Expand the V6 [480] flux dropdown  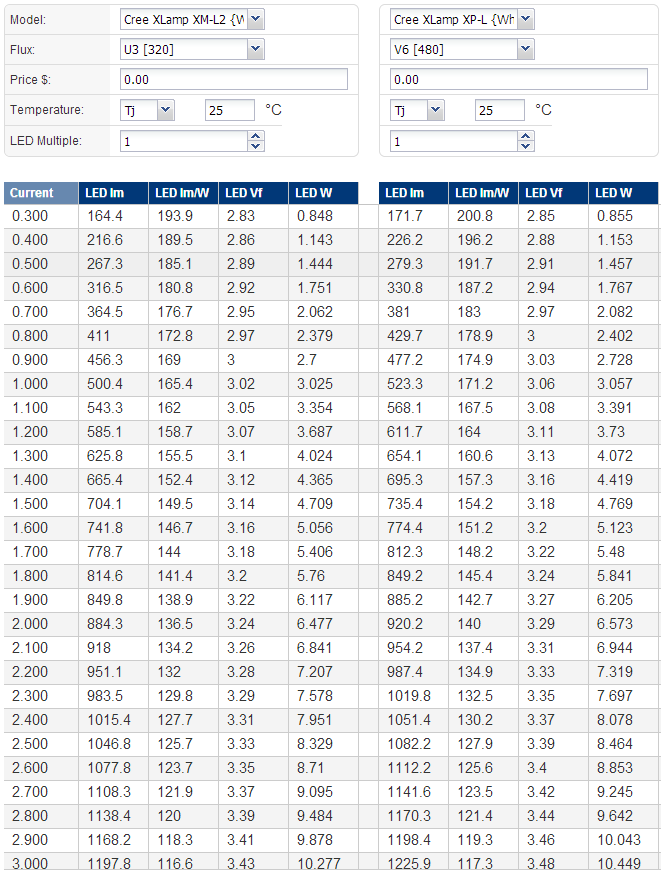(462, 49)
